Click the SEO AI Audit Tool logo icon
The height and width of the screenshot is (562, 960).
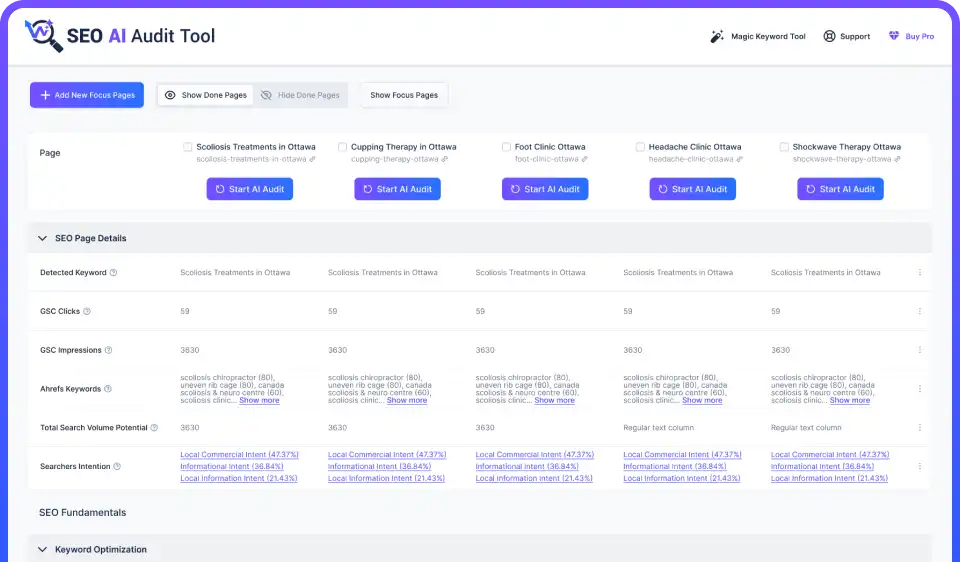(43, 36)
